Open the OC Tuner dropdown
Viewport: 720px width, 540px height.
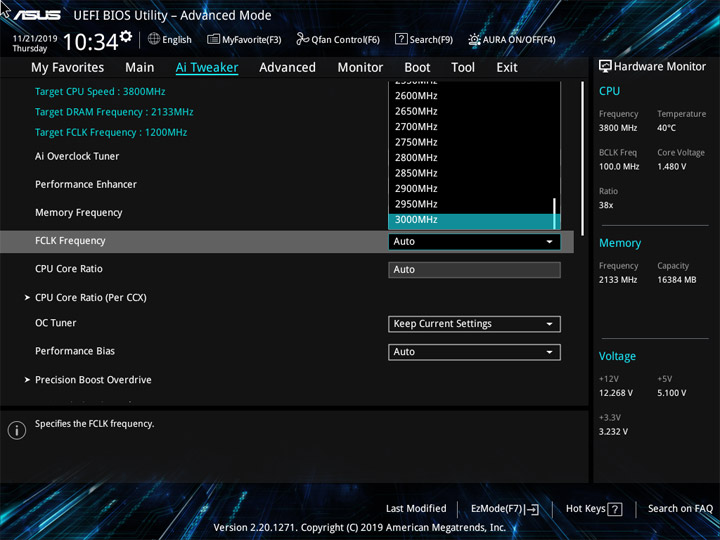click(474, 324)
